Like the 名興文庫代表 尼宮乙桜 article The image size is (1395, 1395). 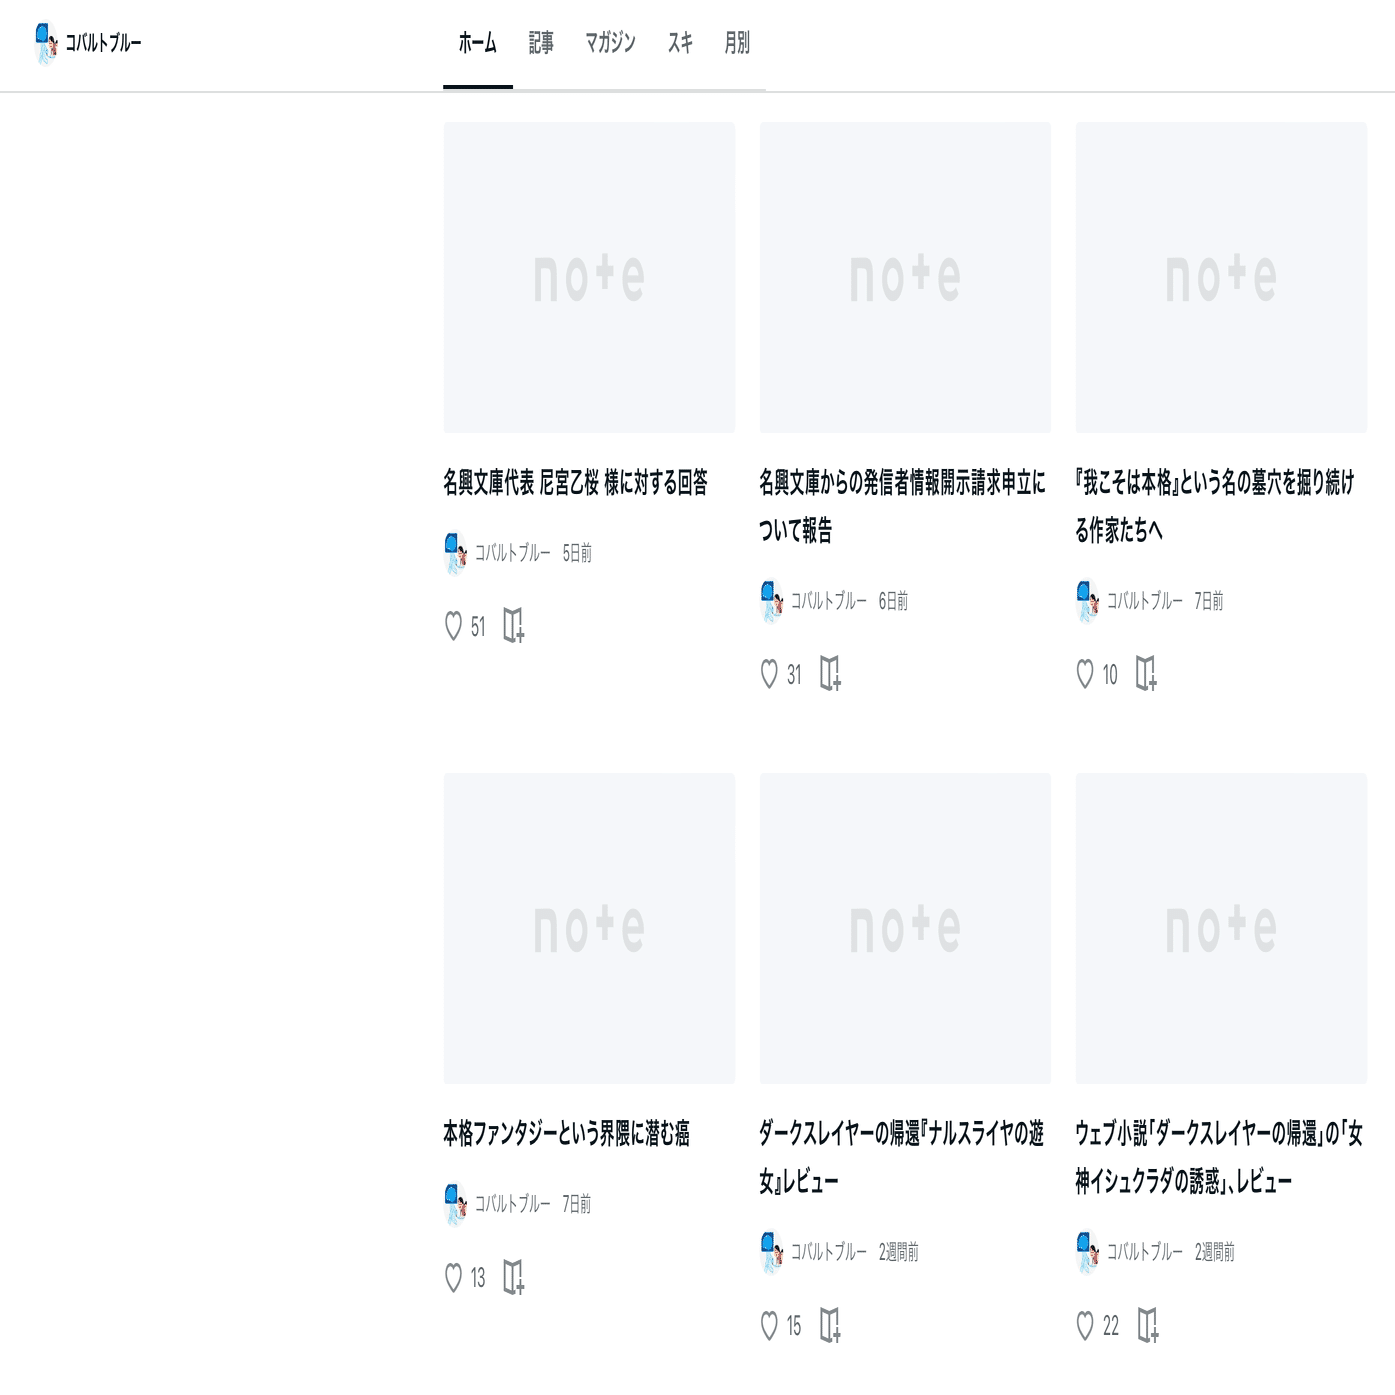tap(453, 627)
